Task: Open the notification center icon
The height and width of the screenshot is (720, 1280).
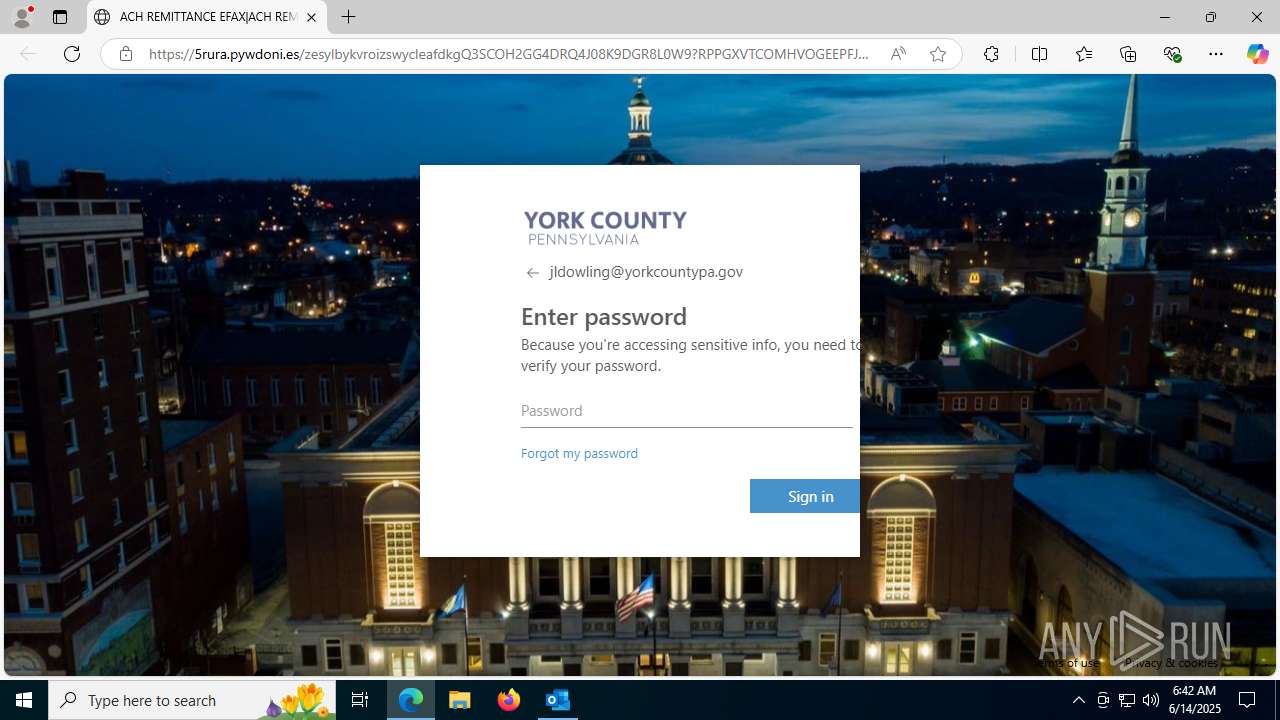Action: point(1248,700)
